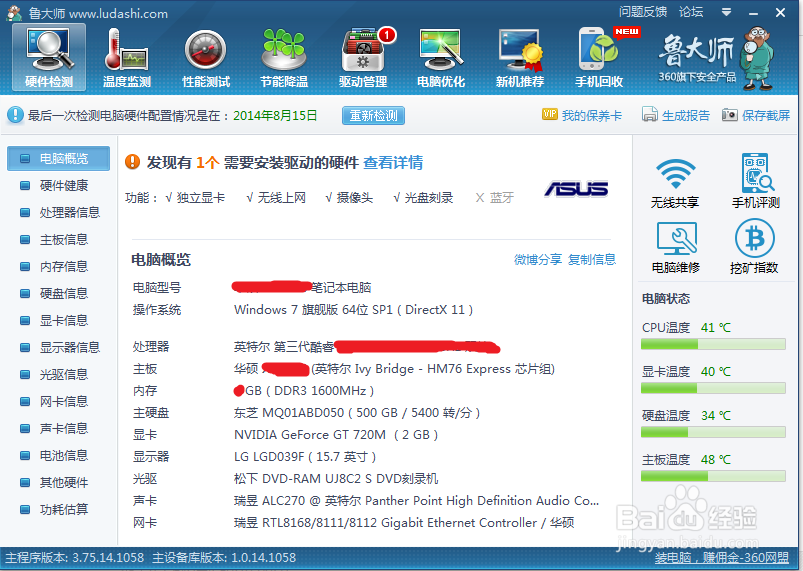Click the 硬盘温度 progress bar
803x571 pixels.
pos(713,432)
